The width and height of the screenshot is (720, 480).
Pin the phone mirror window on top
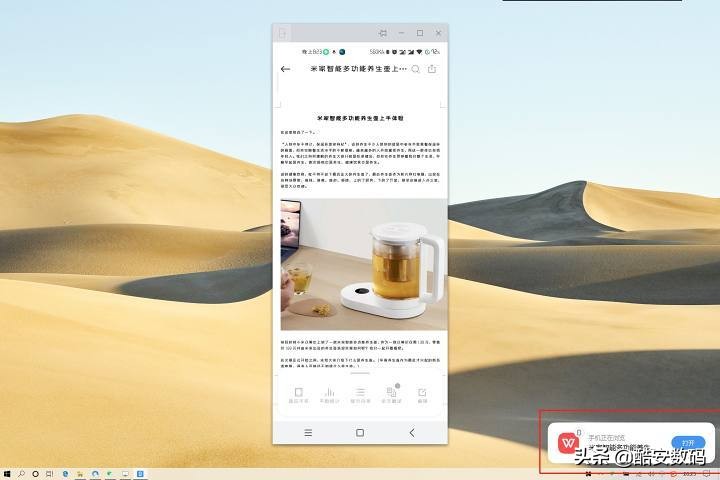pos(382,33)
